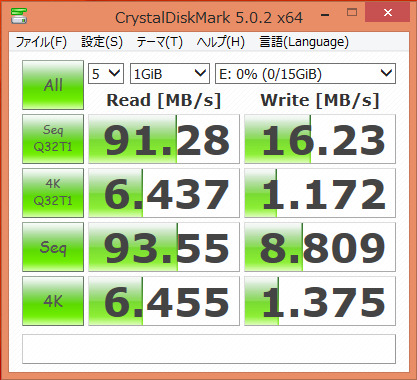Expand the test size dropdown showing 1GiB
The height and width of the screenshot is (380, 417).
pyautogui.click(x=170, y=73)
